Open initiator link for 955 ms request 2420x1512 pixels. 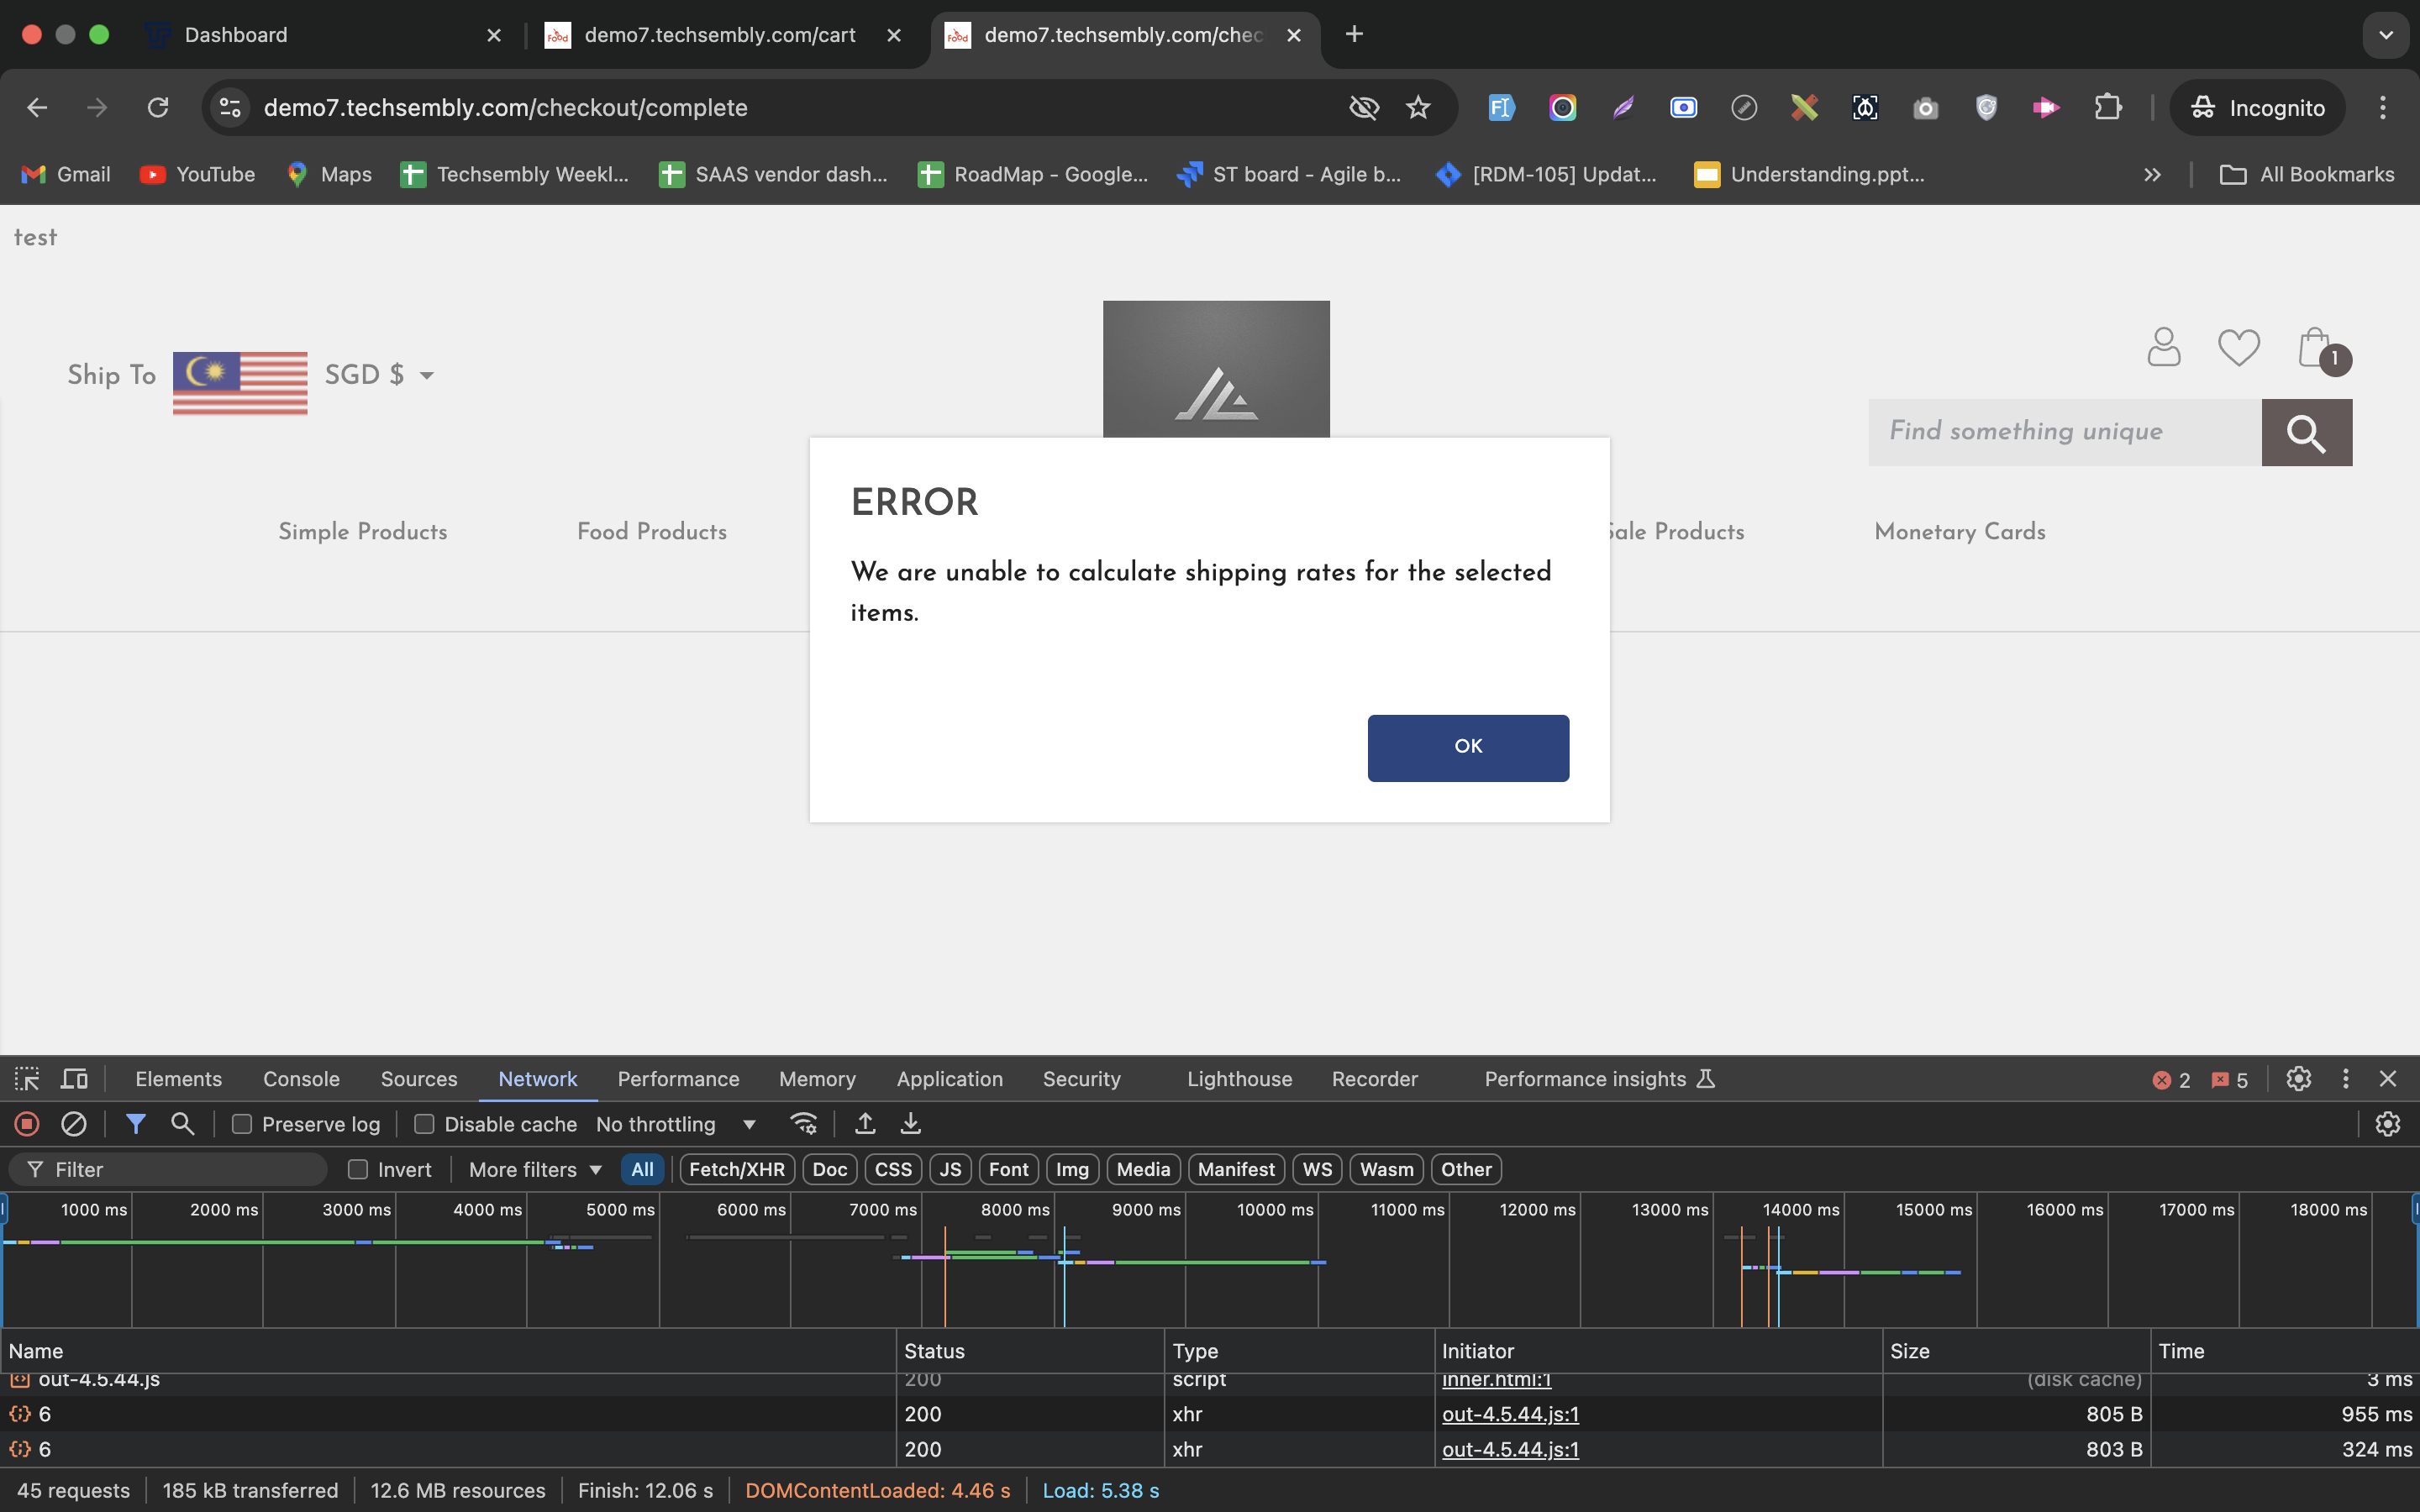click(1510, 1414)
